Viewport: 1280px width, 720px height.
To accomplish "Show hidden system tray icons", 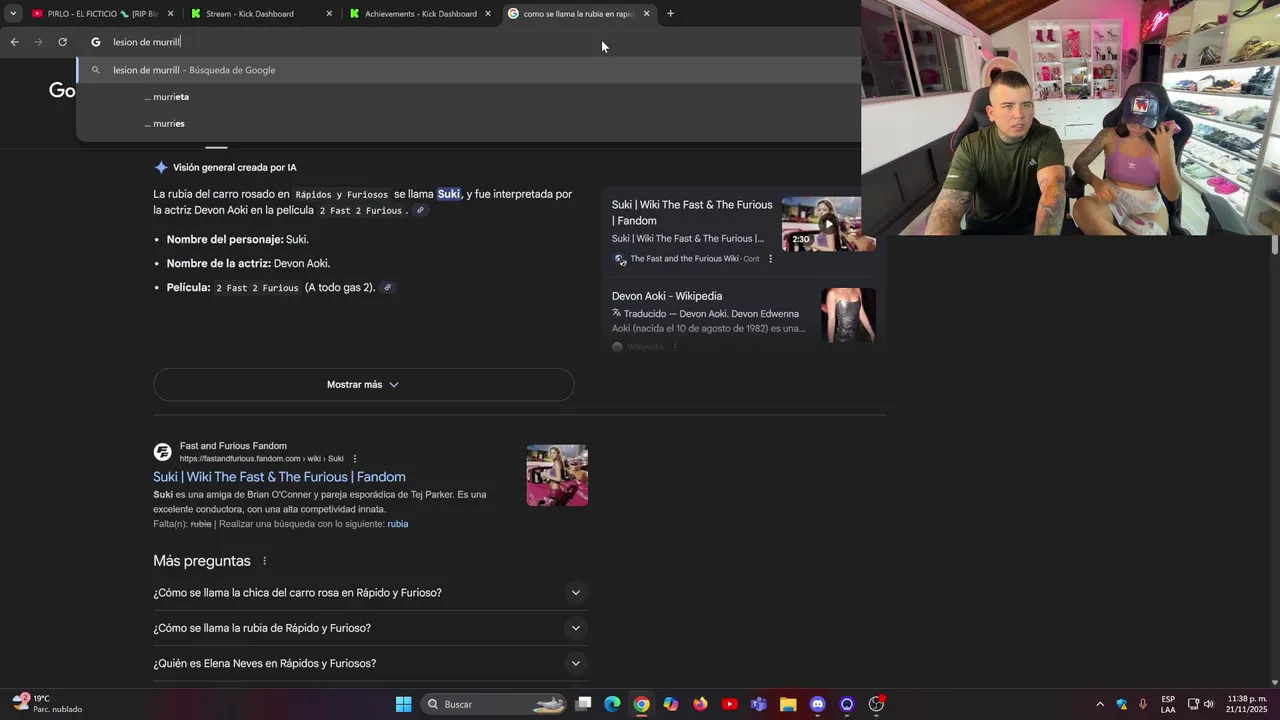I will [1100, 704].
